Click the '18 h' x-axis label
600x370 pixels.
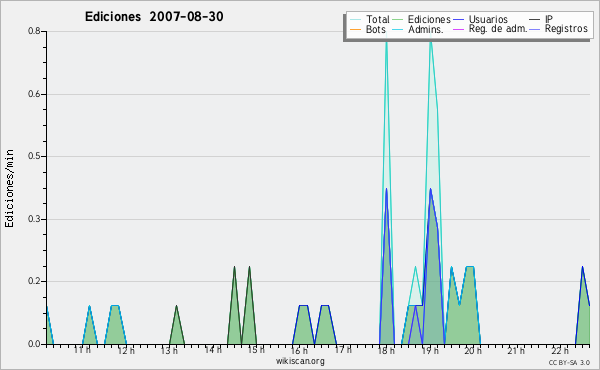click(386, 350)
